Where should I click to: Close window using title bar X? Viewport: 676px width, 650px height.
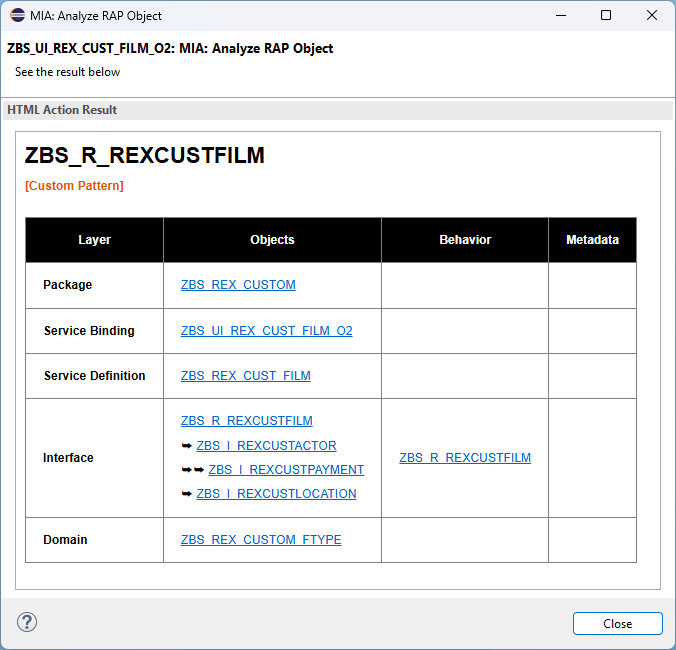652,16
